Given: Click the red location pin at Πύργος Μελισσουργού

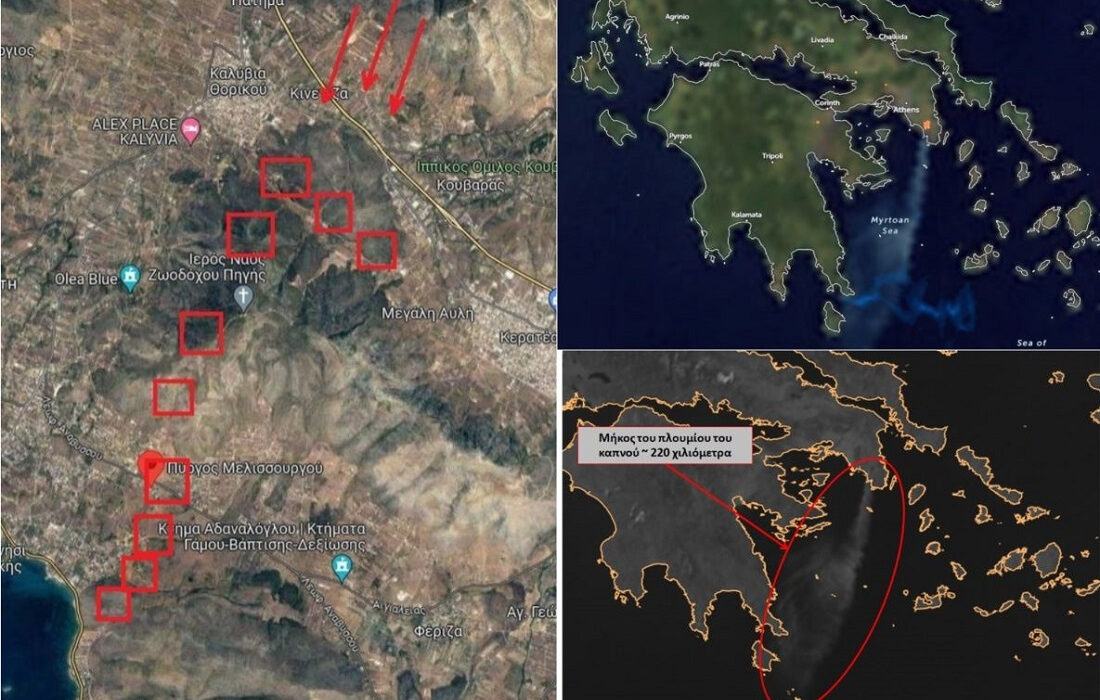Looking at the screenshot, I should [151, 468].
